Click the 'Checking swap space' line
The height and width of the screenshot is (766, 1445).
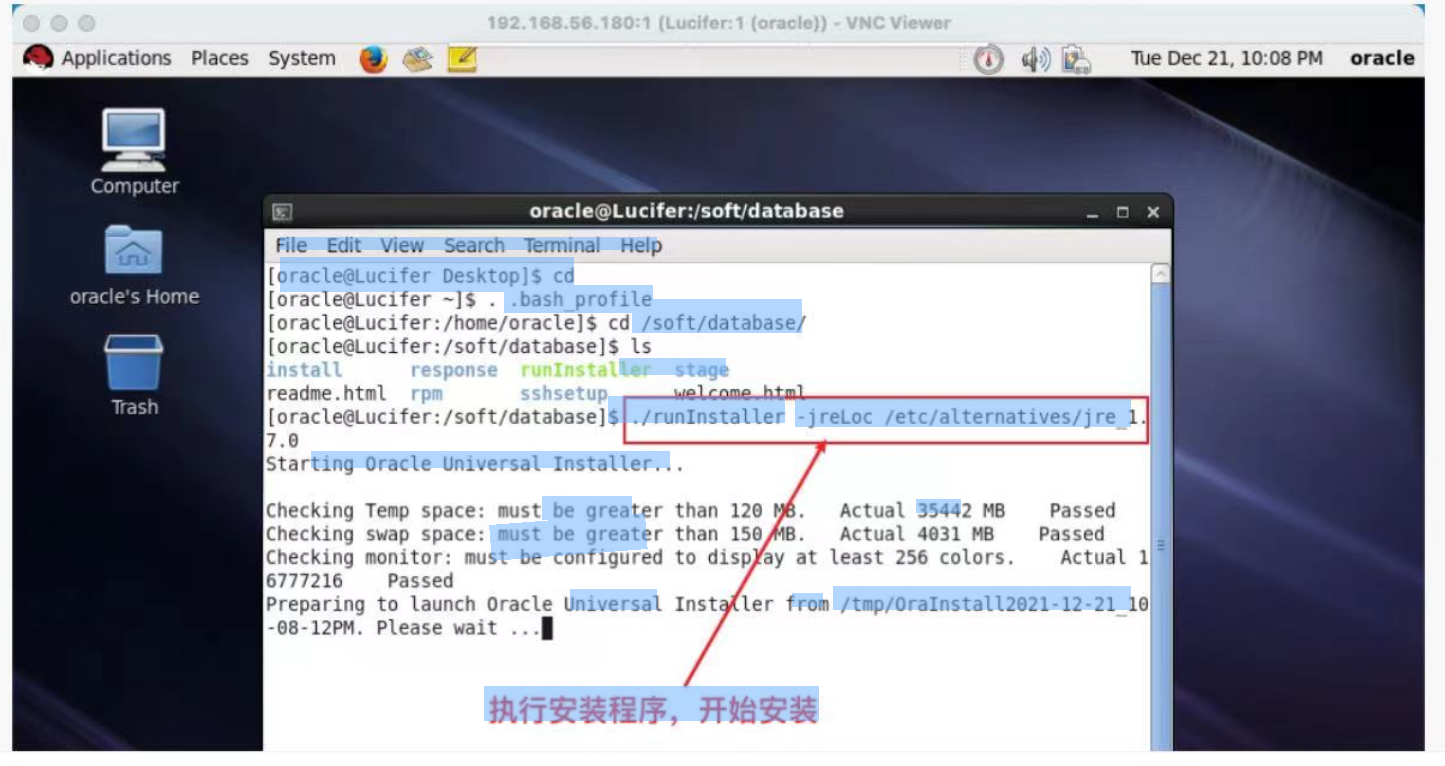click(x=685, y=534)
